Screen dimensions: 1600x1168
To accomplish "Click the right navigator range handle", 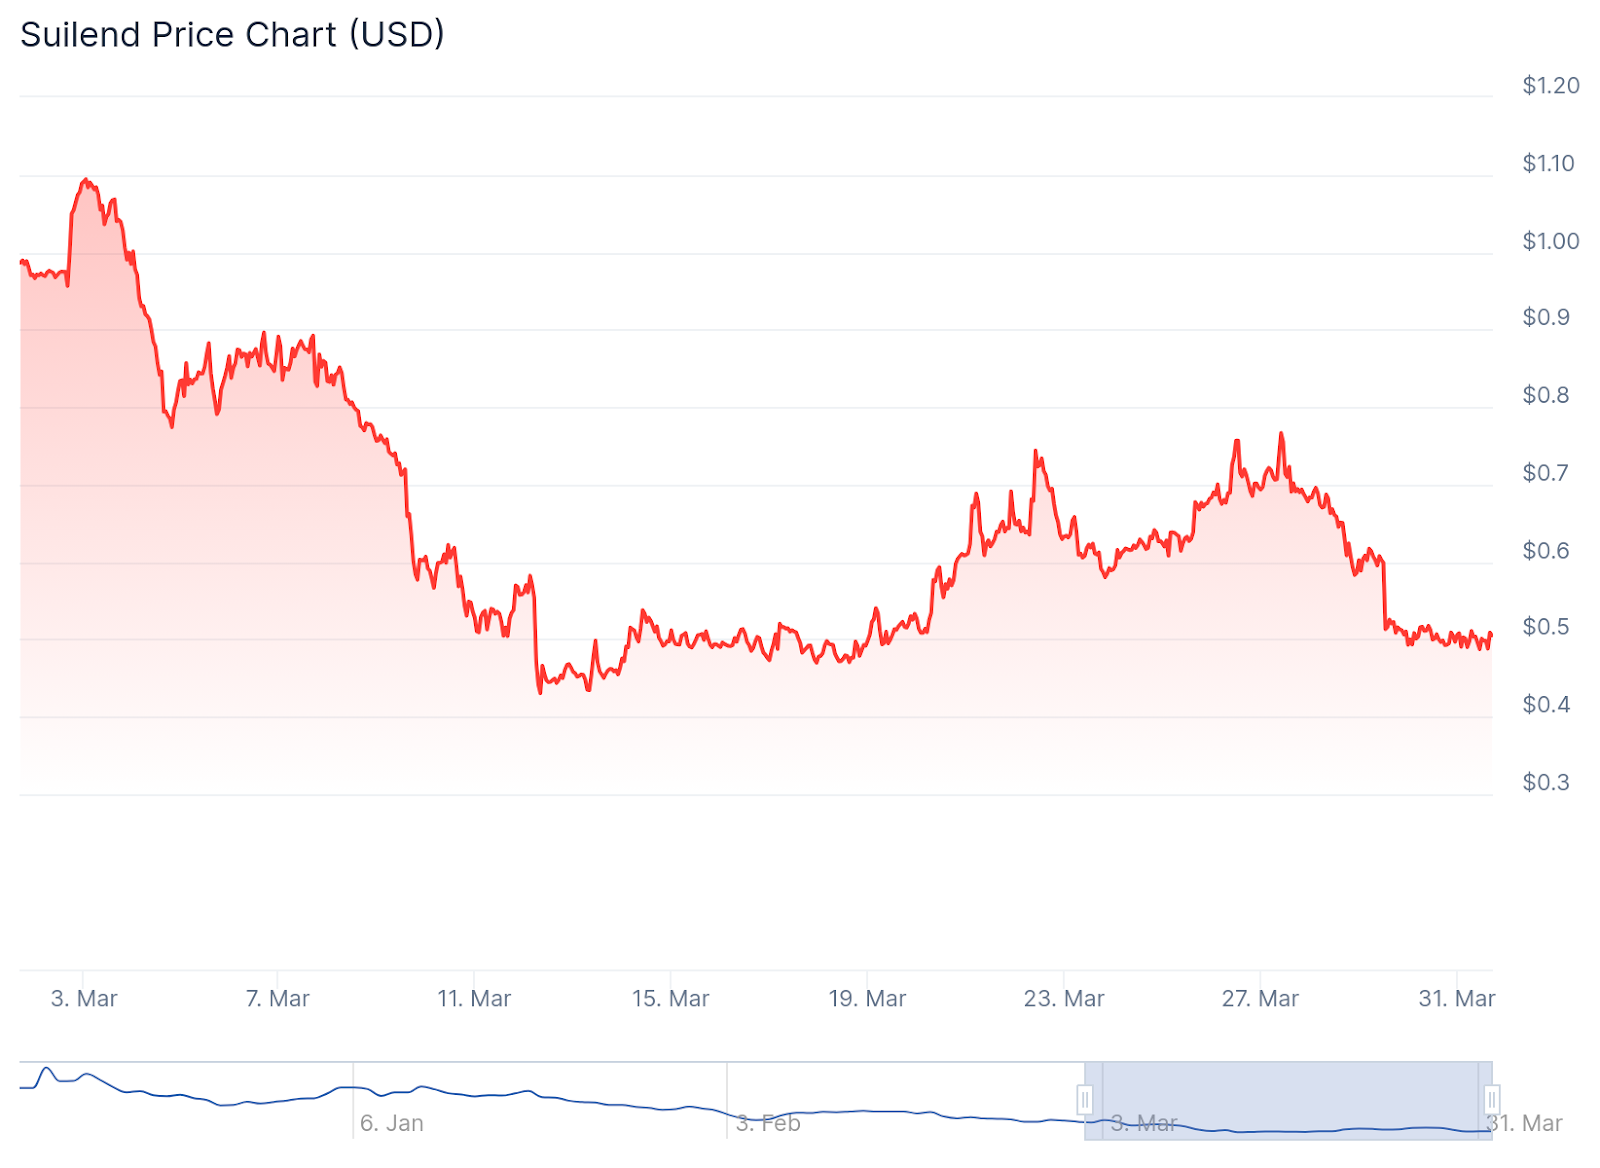I will pyautogui.click(x=1491, y=1100).
